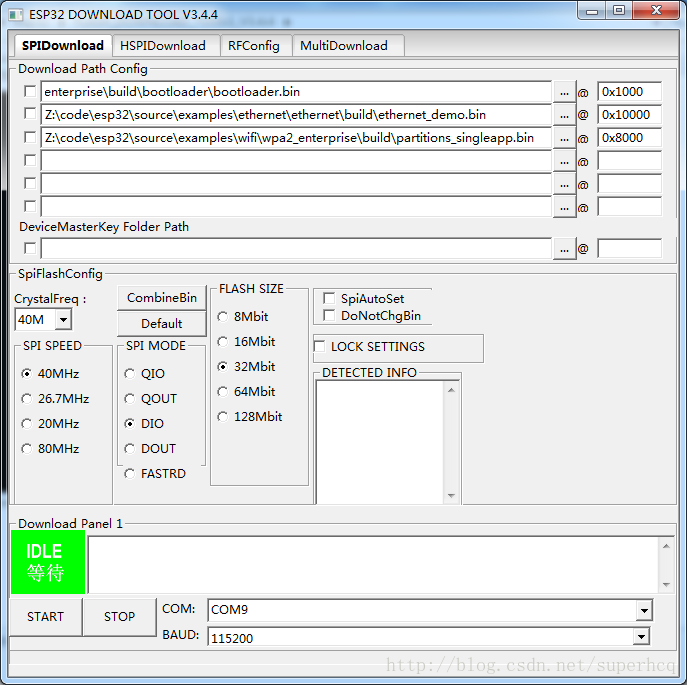The width and height of the screenshot is (687, 685).
Task: Click the Download Panel 1 log area
Action: click(374, 565)
